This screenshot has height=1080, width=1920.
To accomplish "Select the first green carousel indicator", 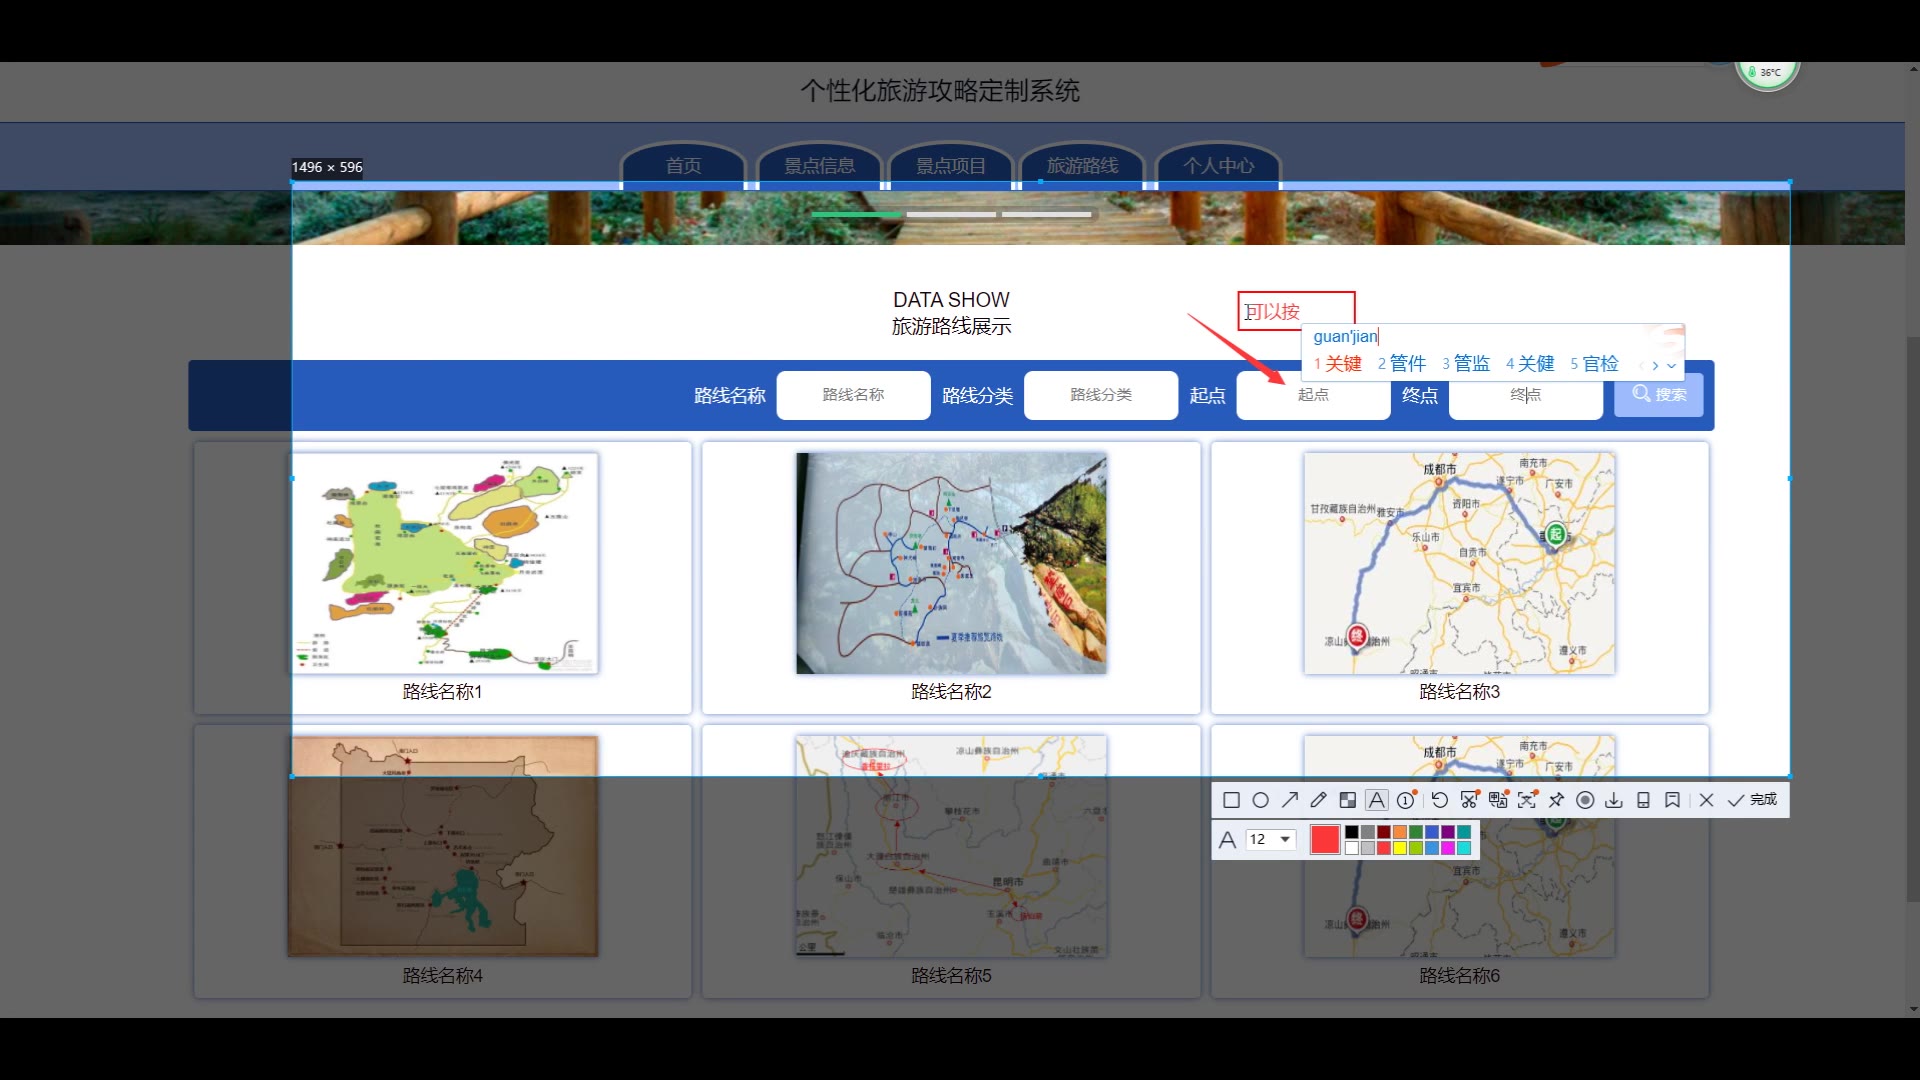I will point(856,214).
